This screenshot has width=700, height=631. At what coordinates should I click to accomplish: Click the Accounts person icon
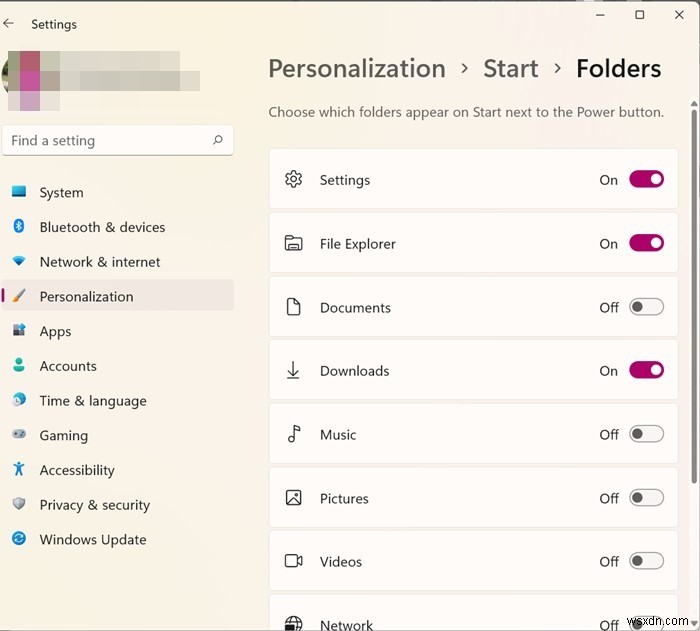coord(19,366)
